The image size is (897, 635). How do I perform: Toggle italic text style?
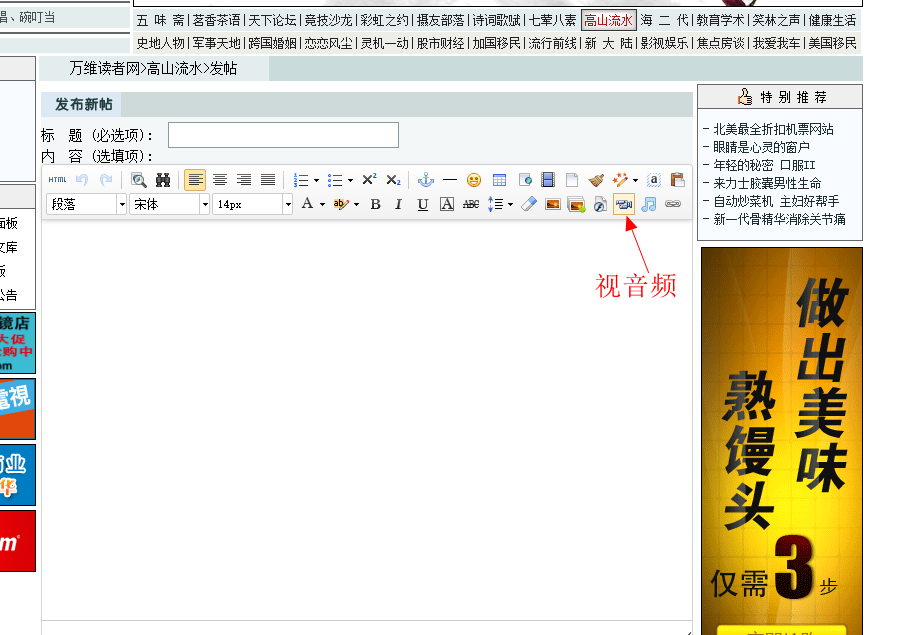pyautogui.click(x=399, y=204)
